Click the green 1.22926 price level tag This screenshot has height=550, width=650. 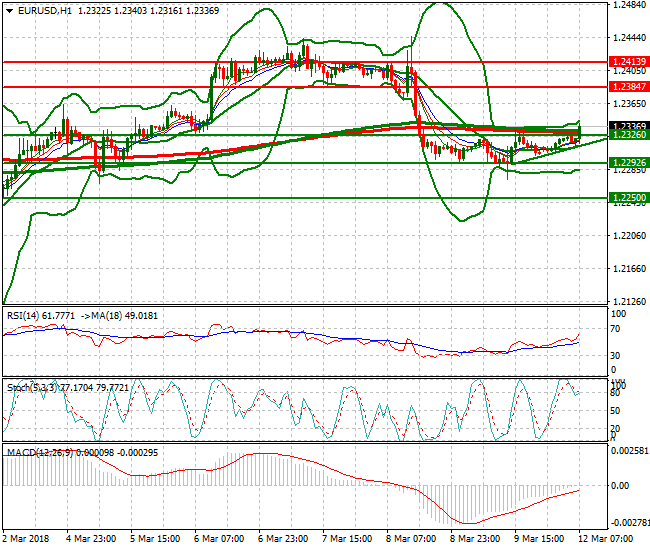click(628, 163)
